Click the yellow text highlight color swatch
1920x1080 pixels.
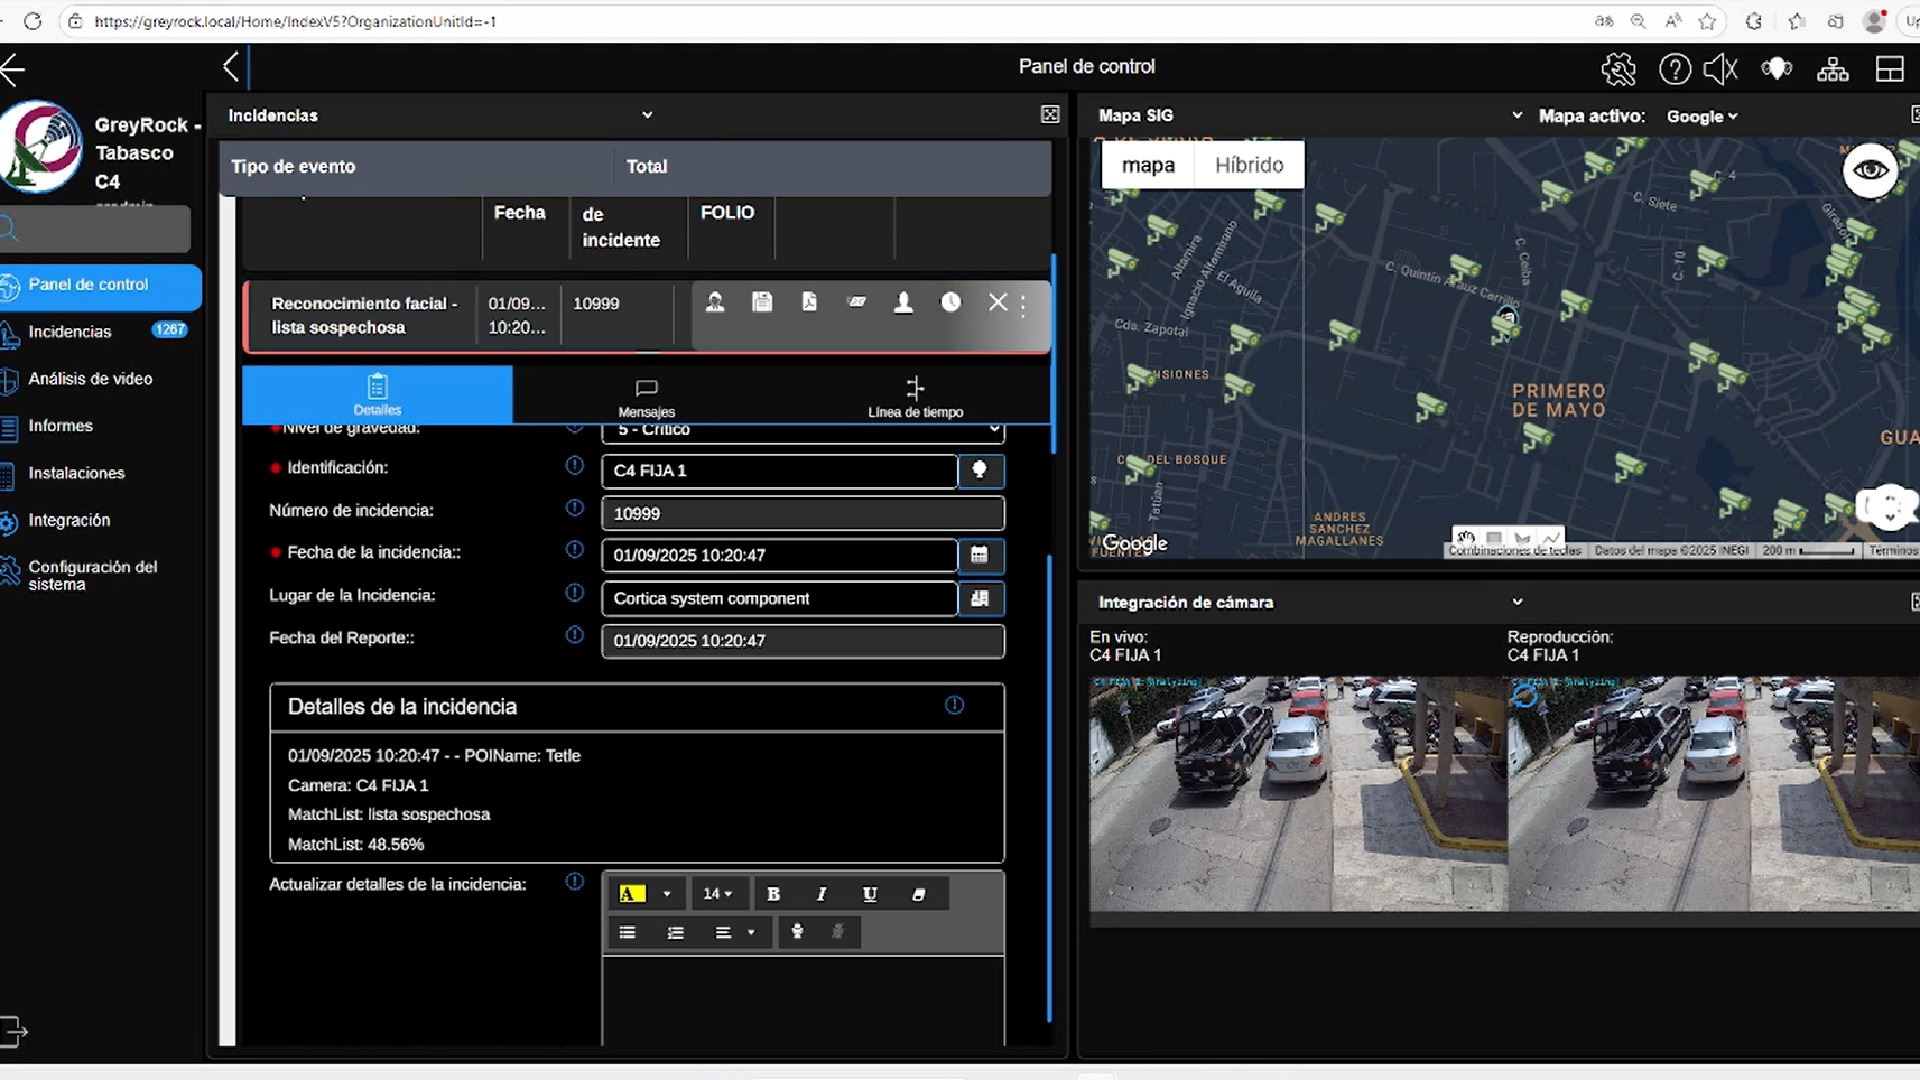[x=632, y=894]
